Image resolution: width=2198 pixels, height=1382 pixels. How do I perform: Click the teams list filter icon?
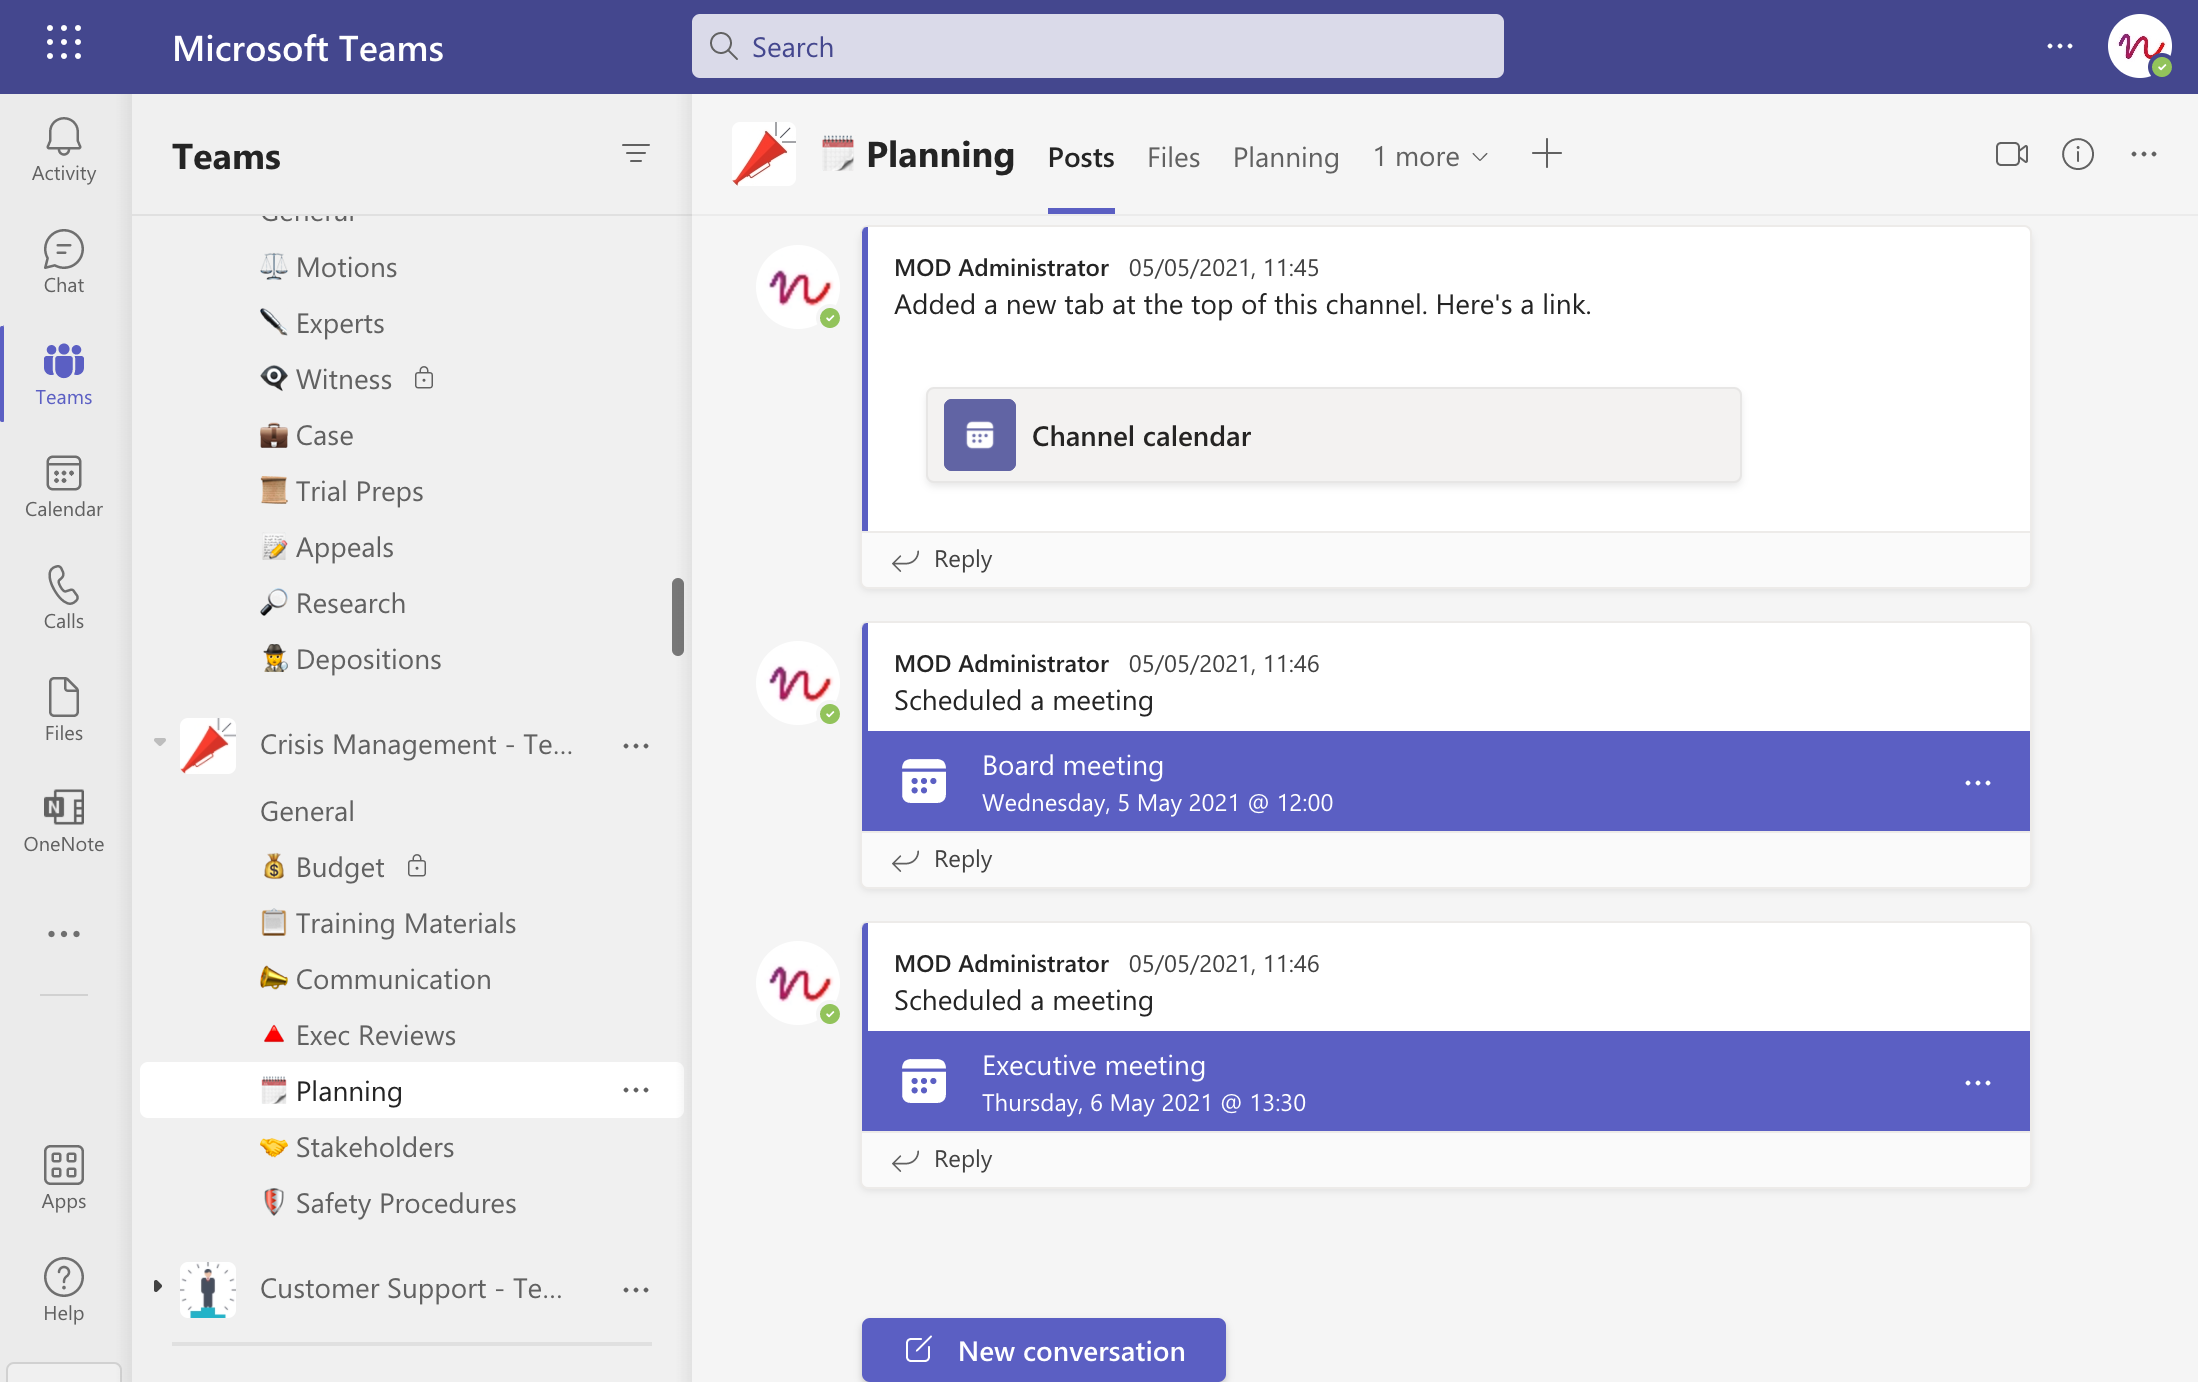click(x=635, y=154)
